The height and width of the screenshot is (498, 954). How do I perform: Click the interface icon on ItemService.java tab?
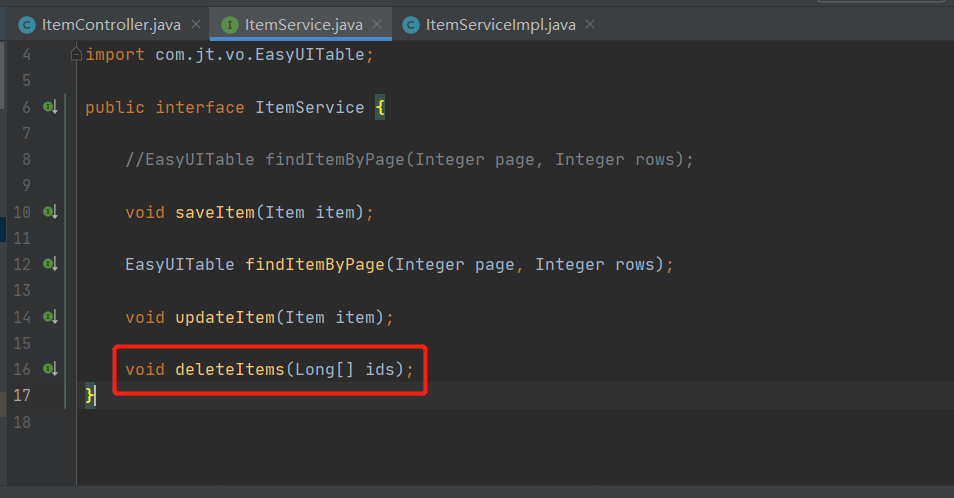[229, 25]
